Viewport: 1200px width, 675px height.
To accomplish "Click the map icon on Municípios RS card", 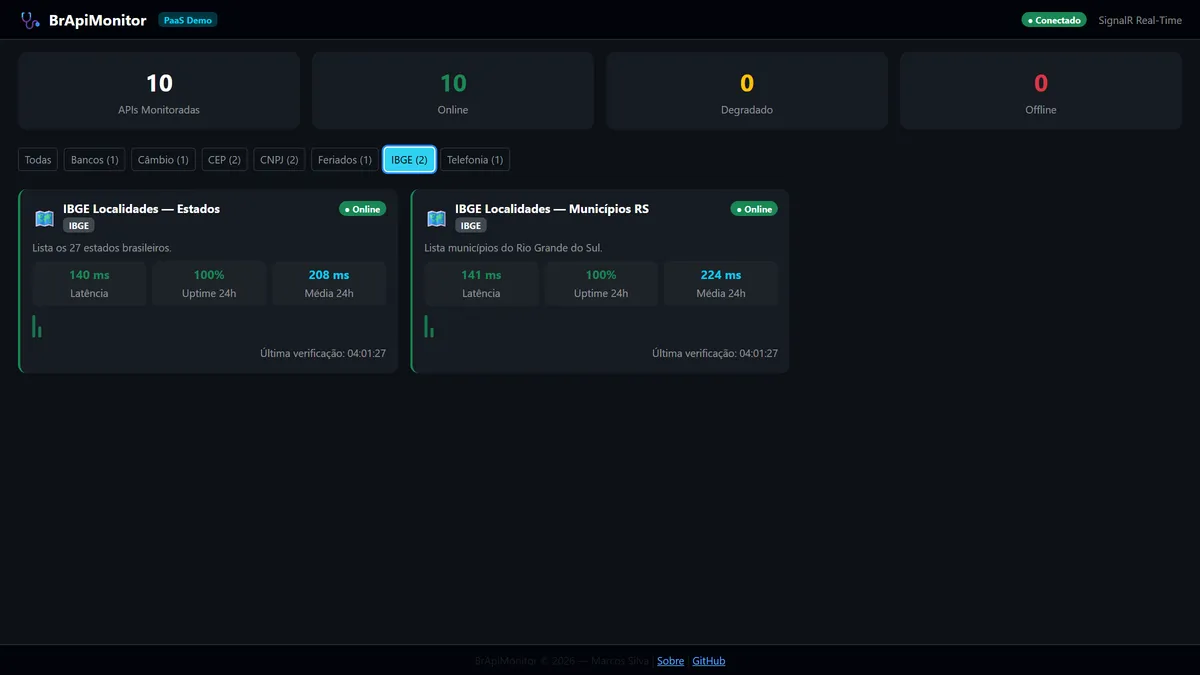I will coord(436,218).
